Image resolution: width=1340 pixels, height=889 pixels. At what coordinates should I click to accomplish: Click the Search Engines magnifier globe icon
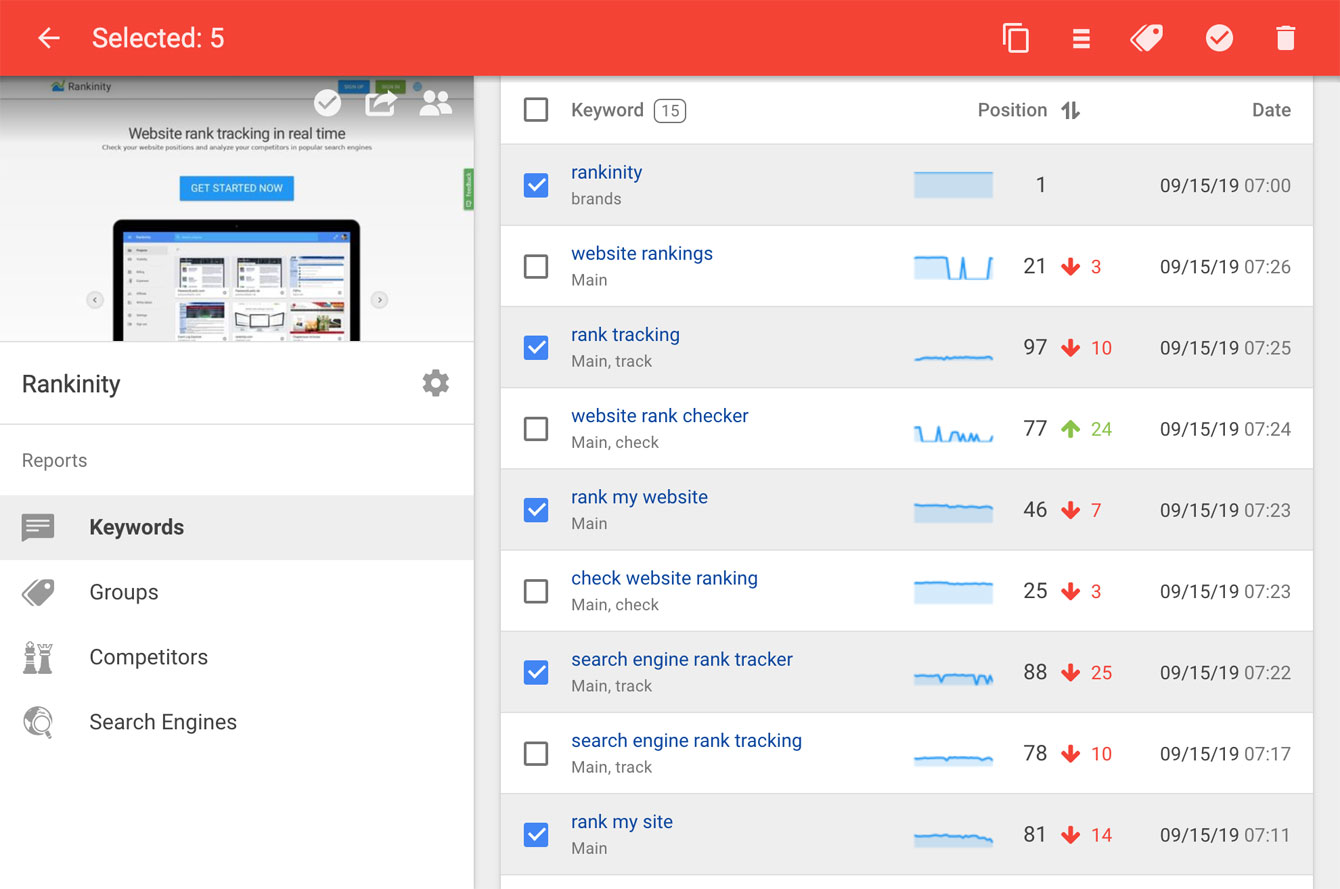click(38, 722)
